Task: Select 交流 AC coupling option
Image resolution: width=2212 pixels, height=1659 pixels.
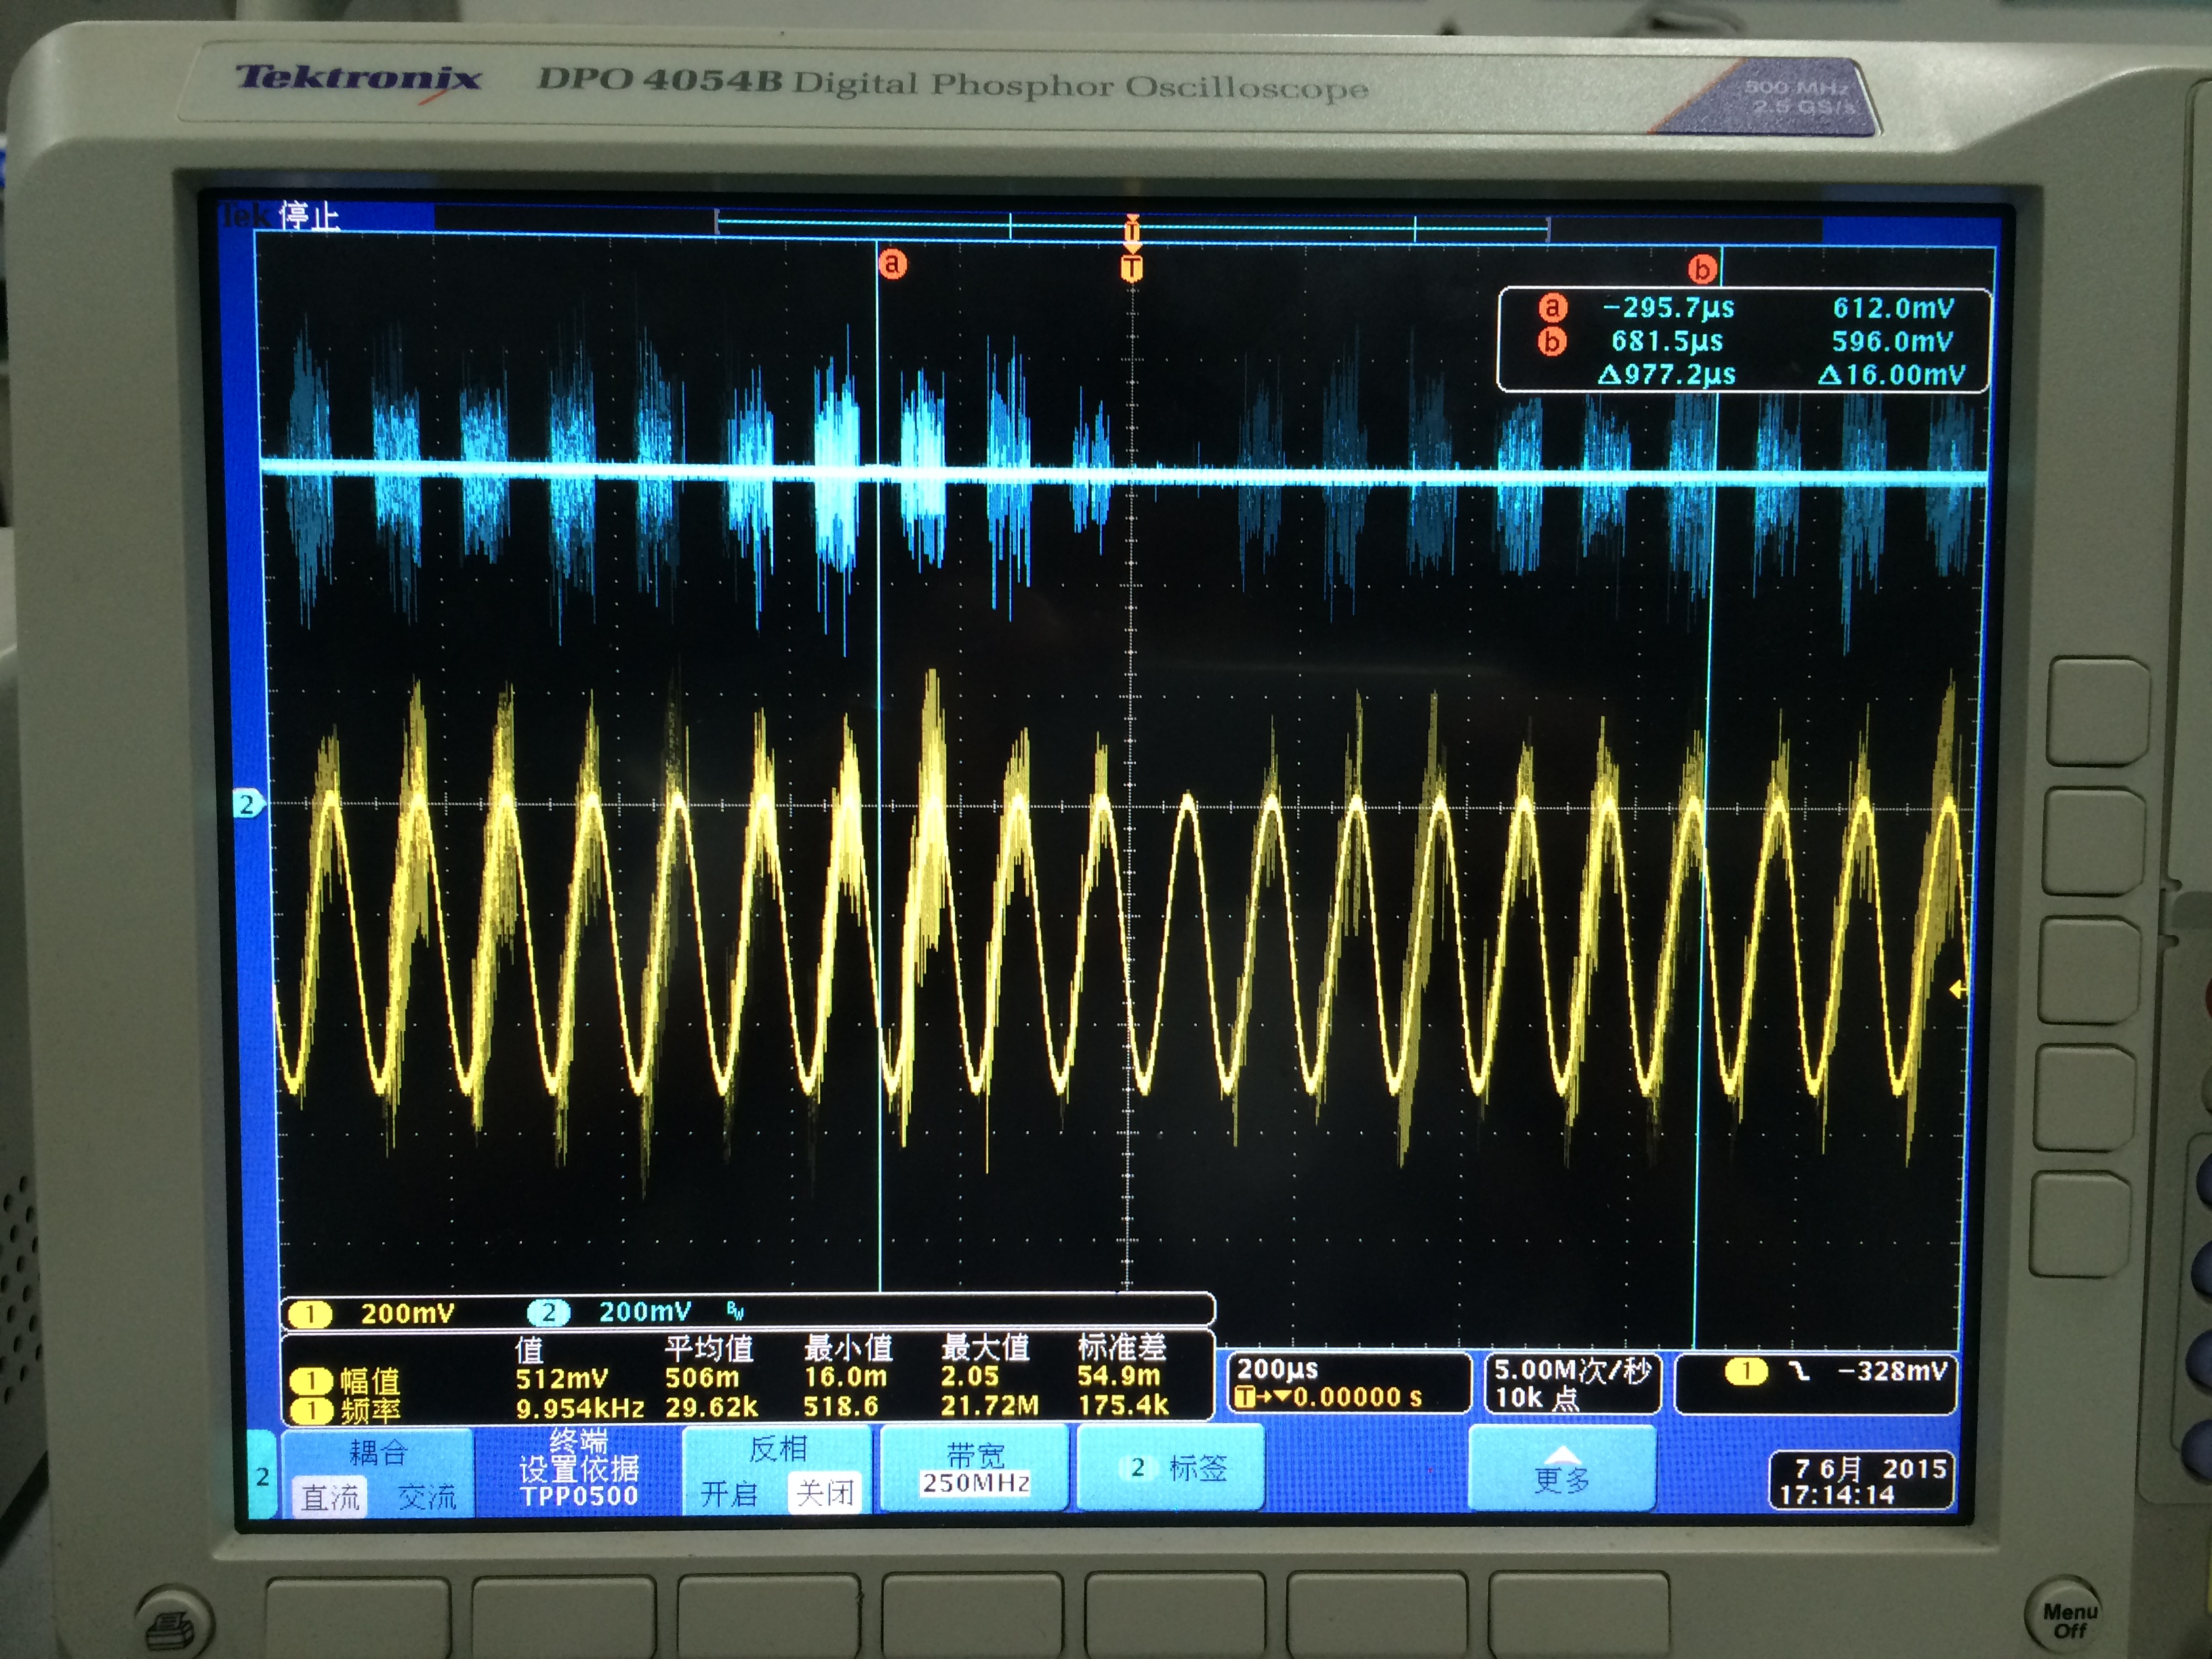Action: pyautogui.click(x=427, y=1497)
